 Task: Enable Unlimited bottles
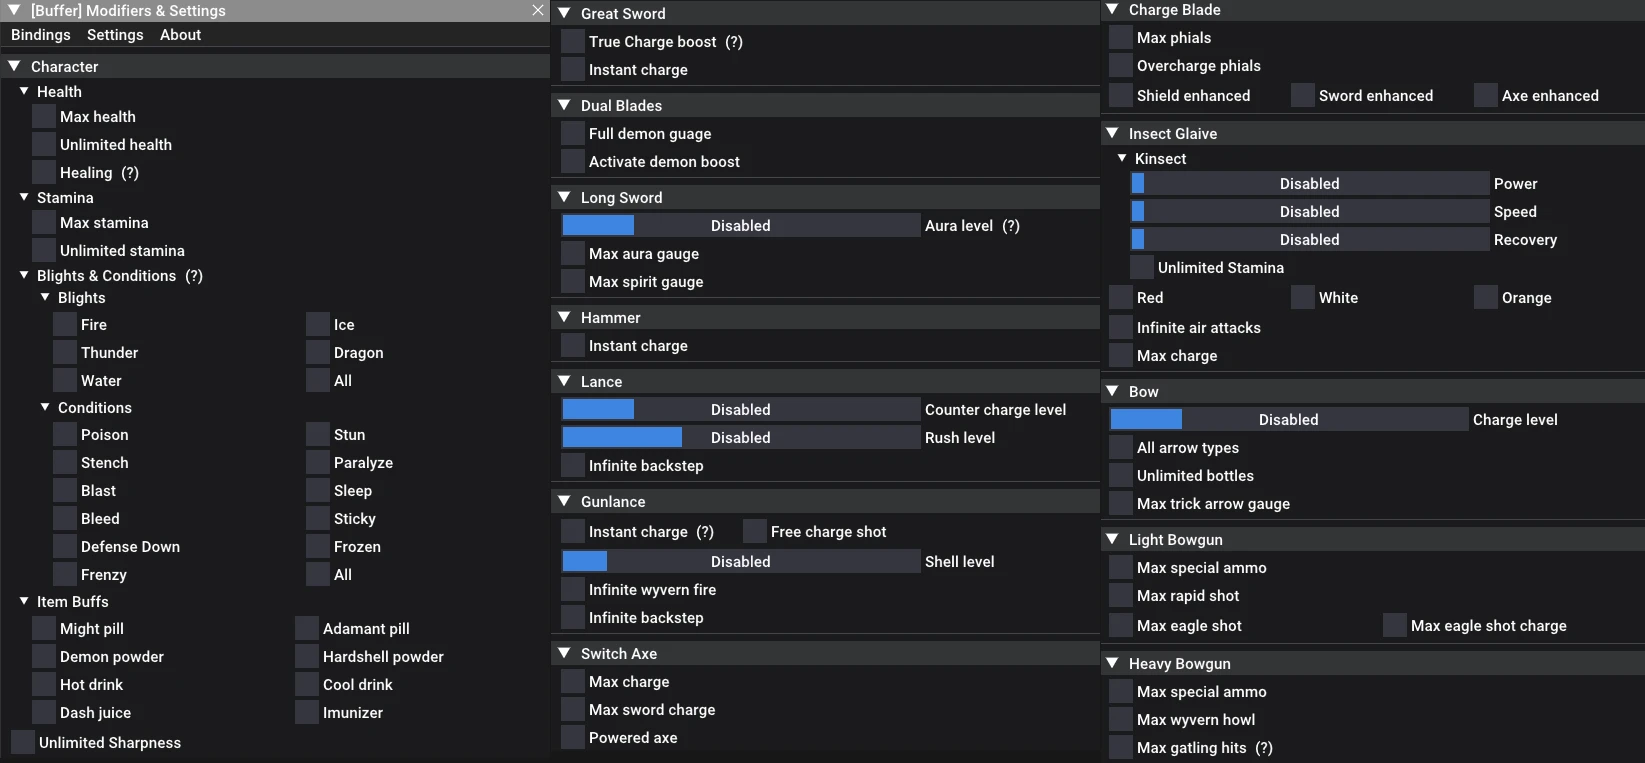[x=1121, y=475]
